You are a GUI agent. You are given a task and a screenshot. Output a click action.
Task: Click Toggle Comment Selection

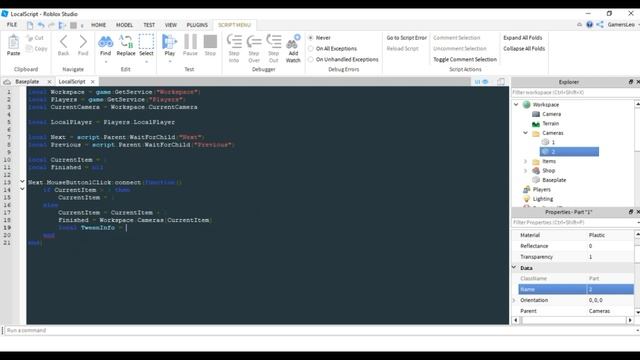(x=465, y=60)
